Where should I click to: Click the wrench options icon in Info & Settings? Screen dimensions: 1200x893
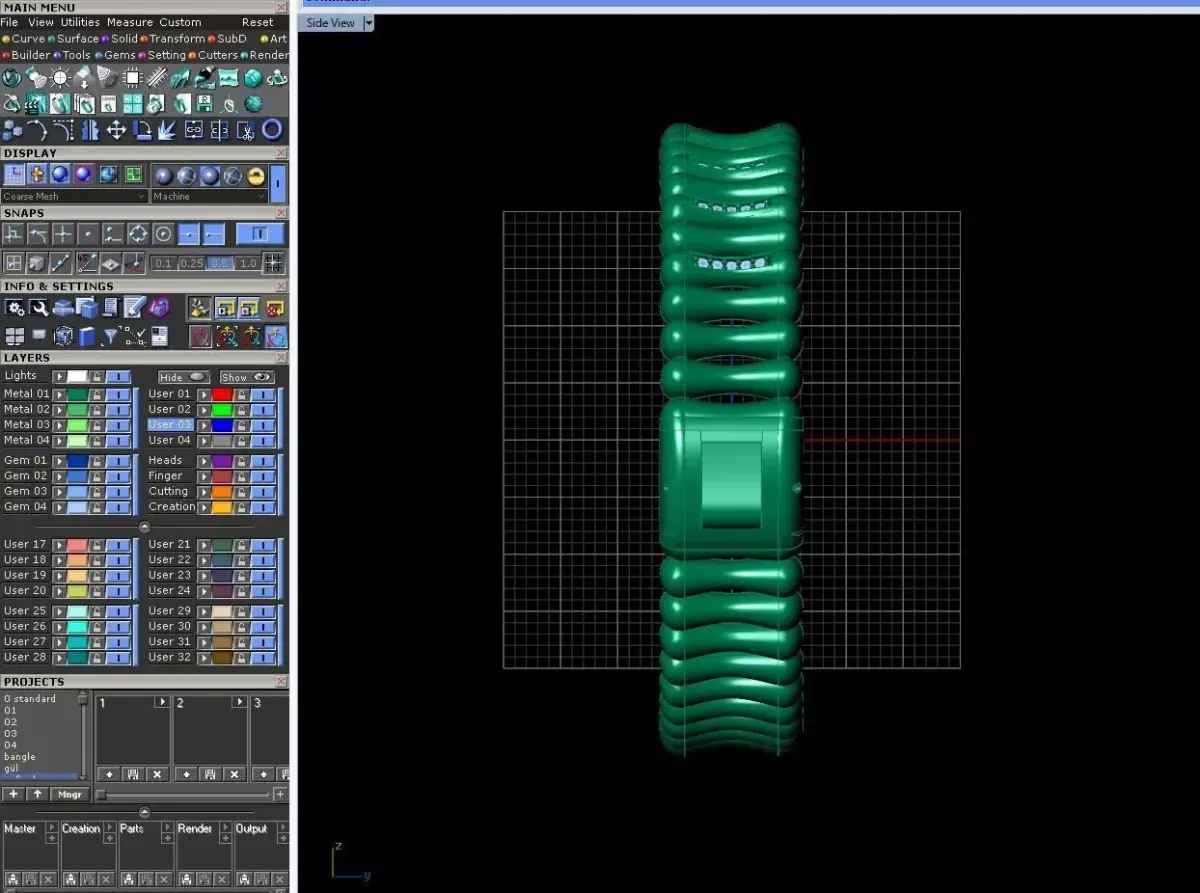38,307
